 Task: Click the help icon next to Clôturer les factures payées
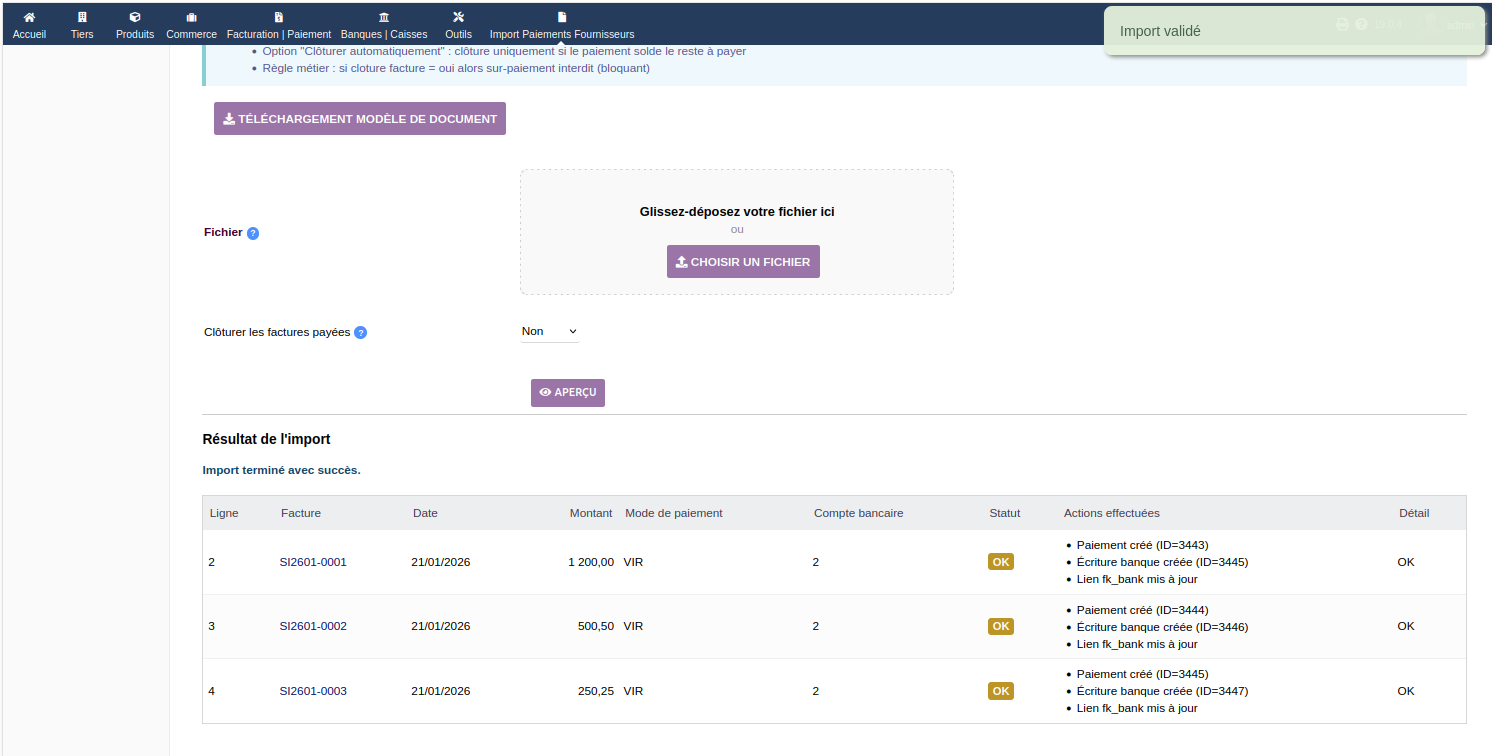tap(360, 332)
